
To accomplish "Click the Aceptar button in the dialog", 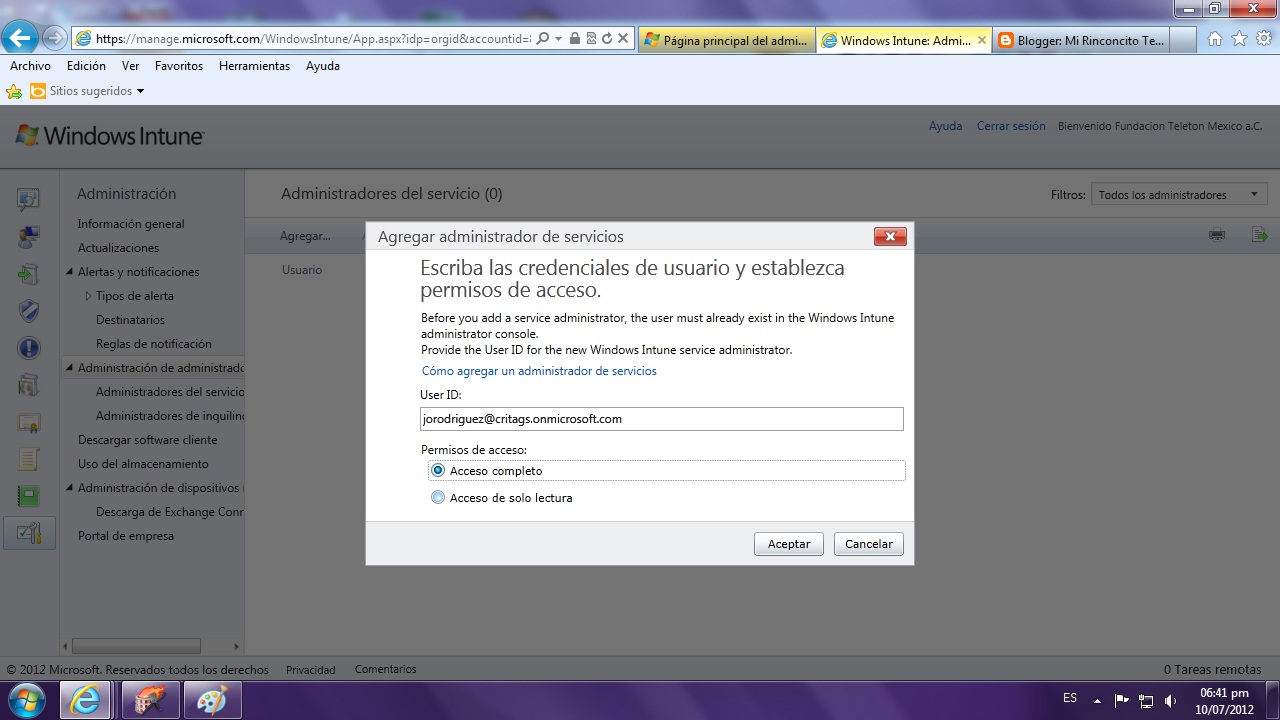I will [789, 544].
